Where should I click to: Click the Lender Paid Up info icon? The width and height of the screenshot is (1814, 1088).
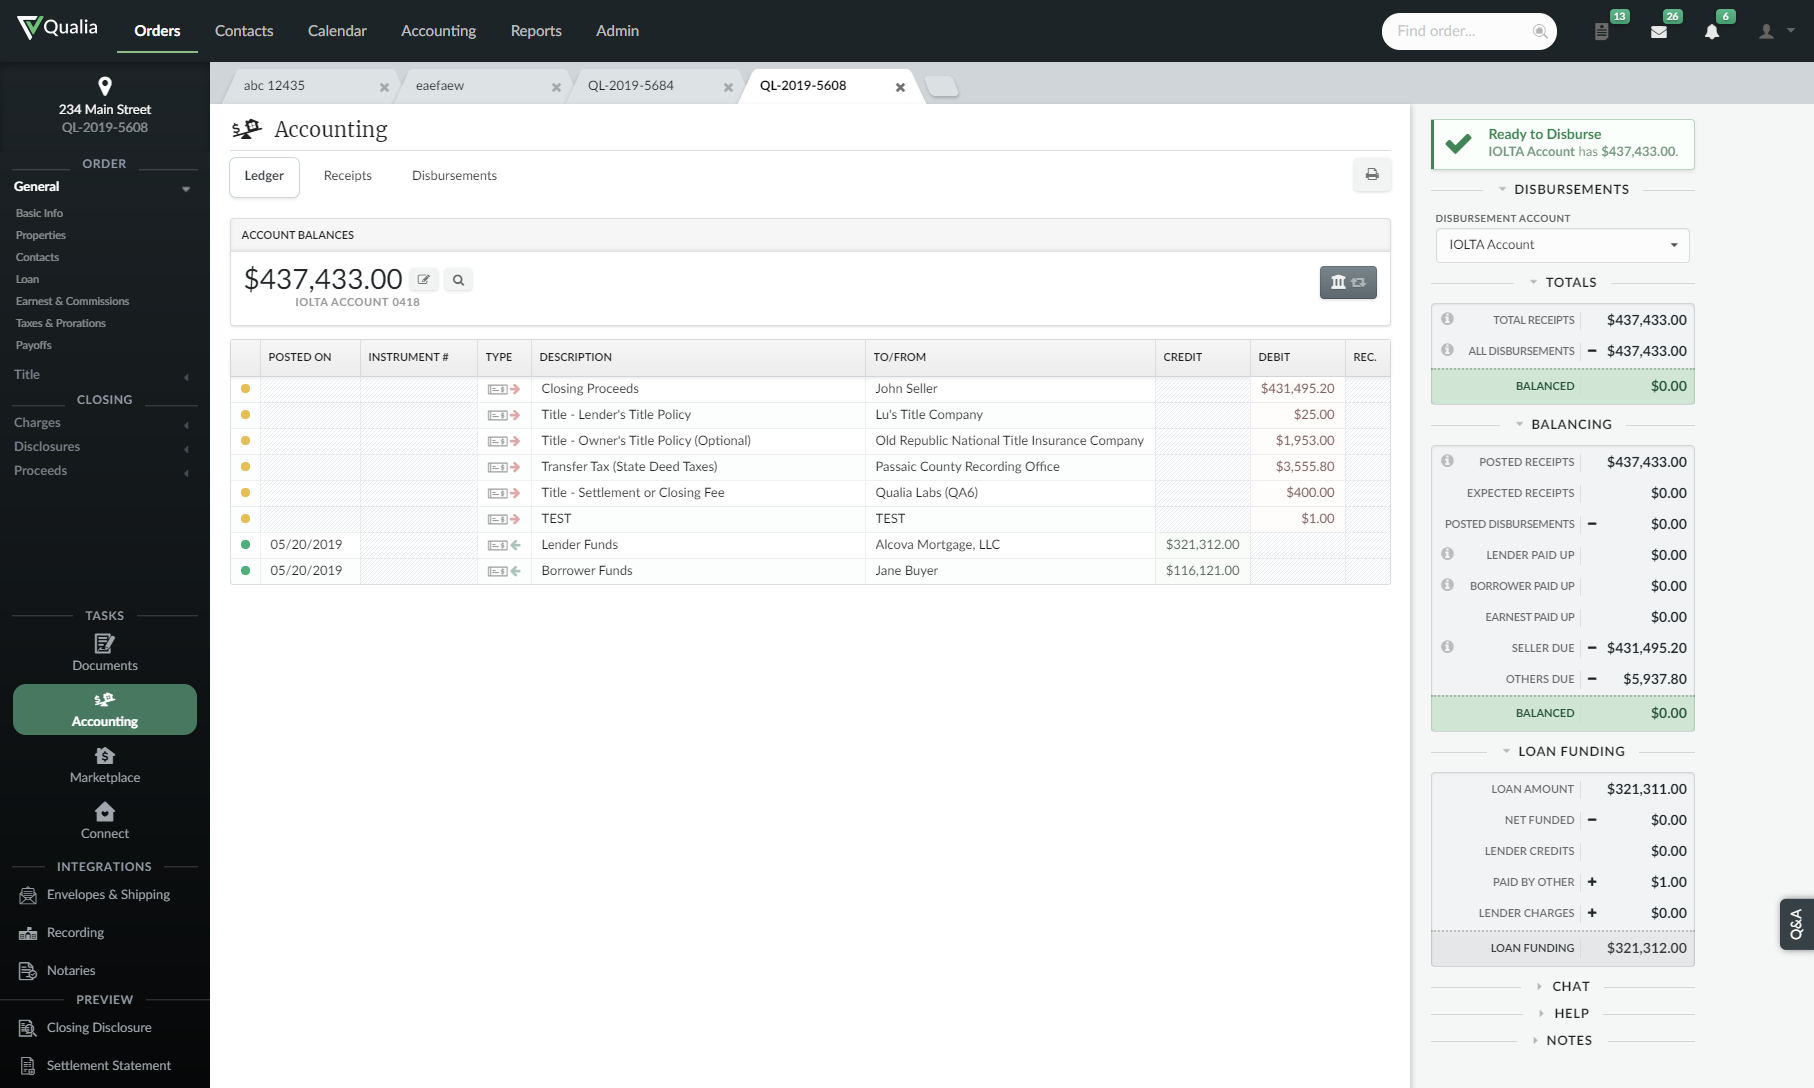pyautogui.click(x=1447, y=554)
